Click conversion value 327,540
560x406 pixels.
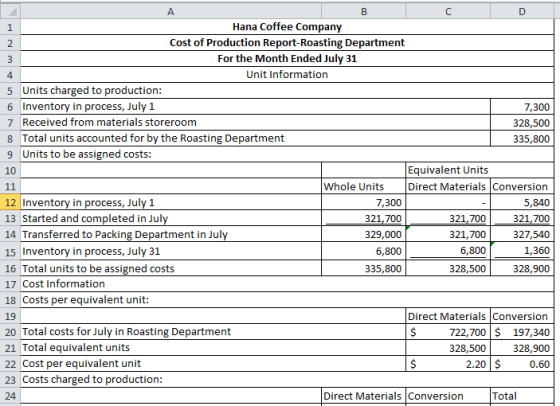point(522,234)
